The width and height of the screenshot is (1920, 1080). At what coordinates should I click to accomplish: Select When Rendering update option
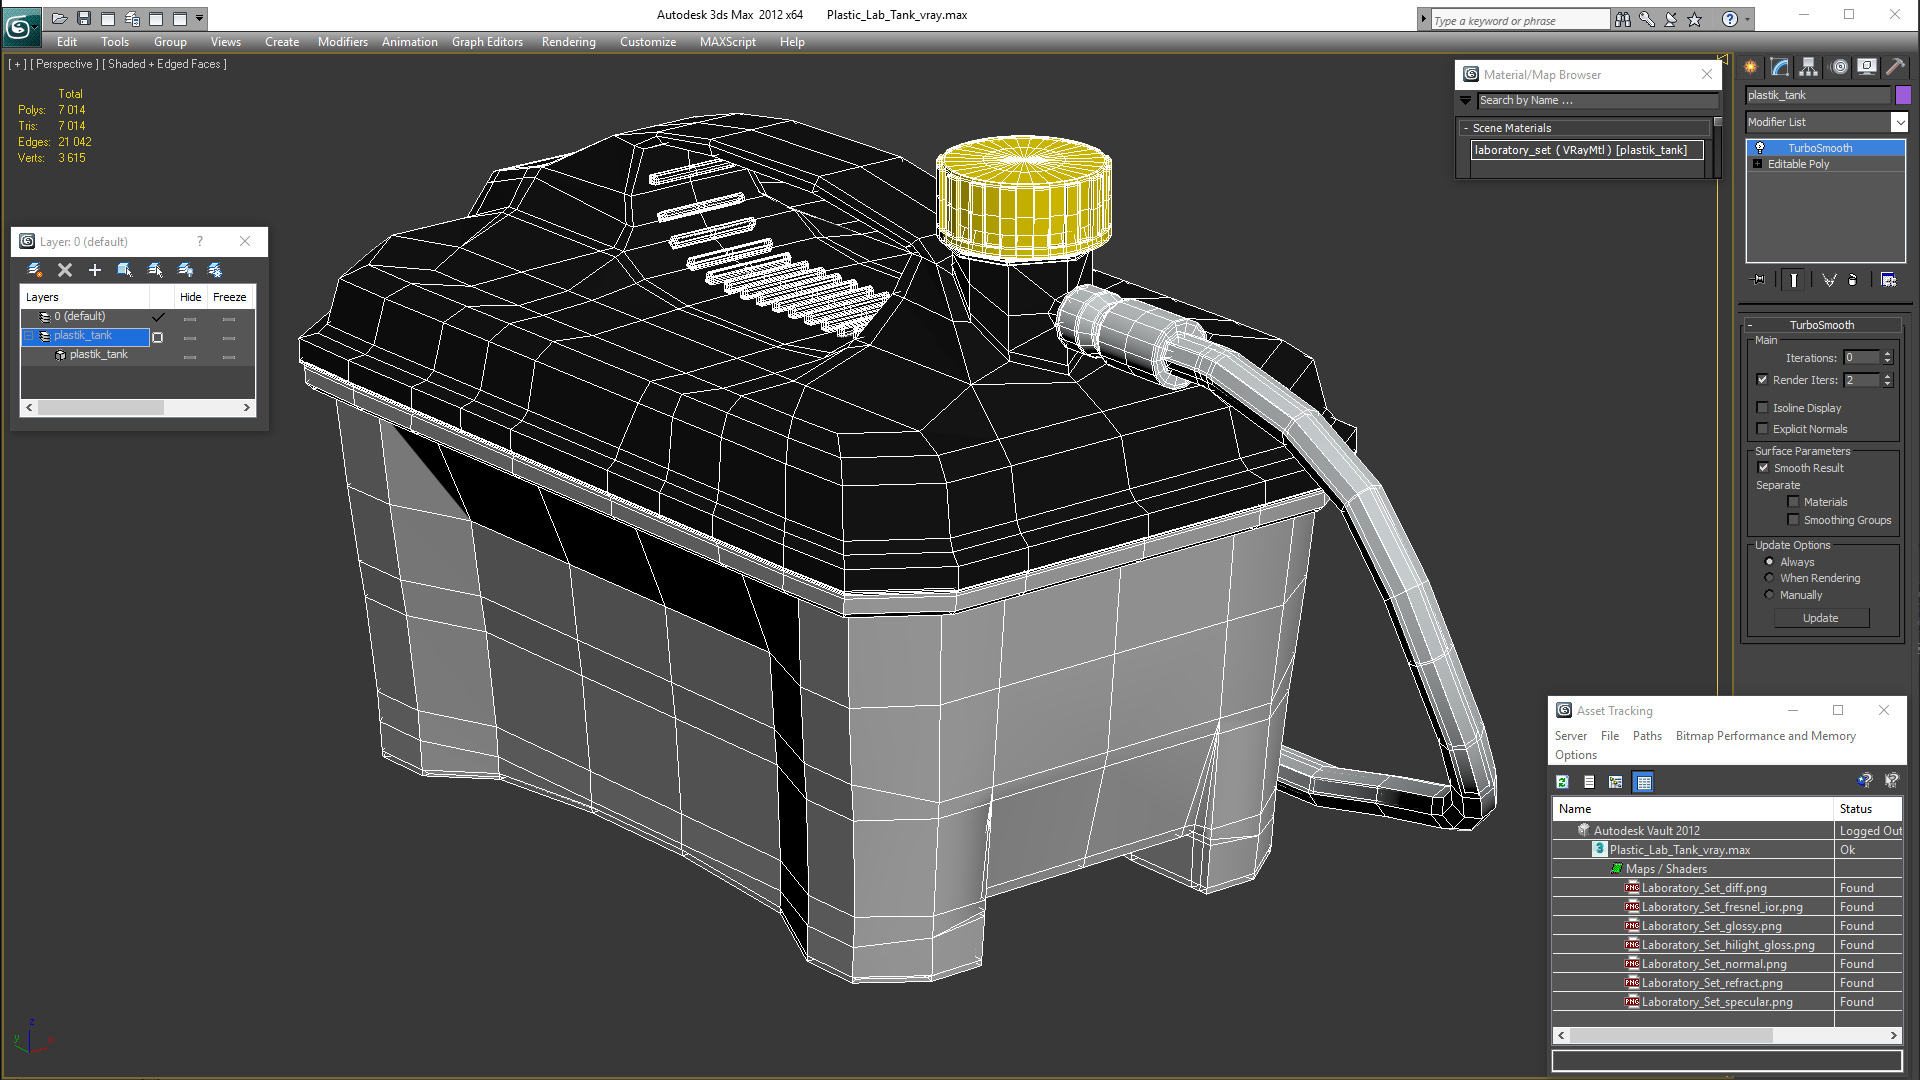(x=1769, y=578)
